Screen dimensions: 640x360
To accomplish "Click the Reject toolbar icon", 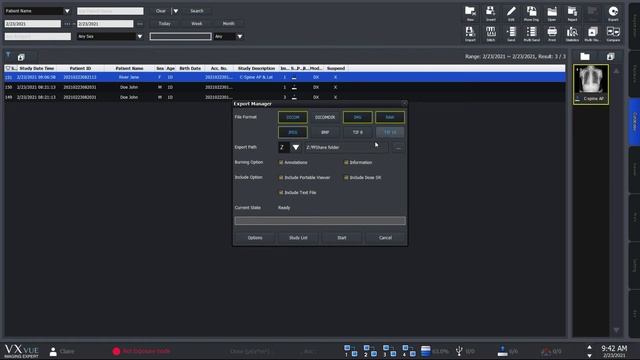I will (572, 13).
